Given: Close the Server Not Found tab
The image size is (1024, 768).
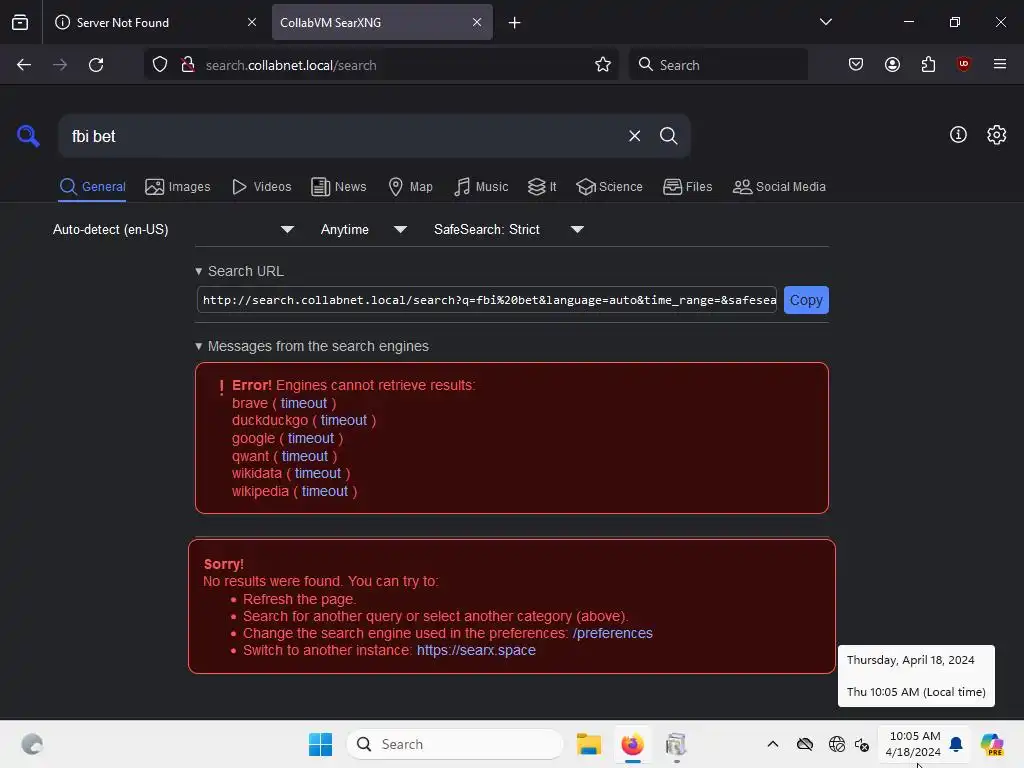Looking at the screenshot, I should click(x=252, y=22).
